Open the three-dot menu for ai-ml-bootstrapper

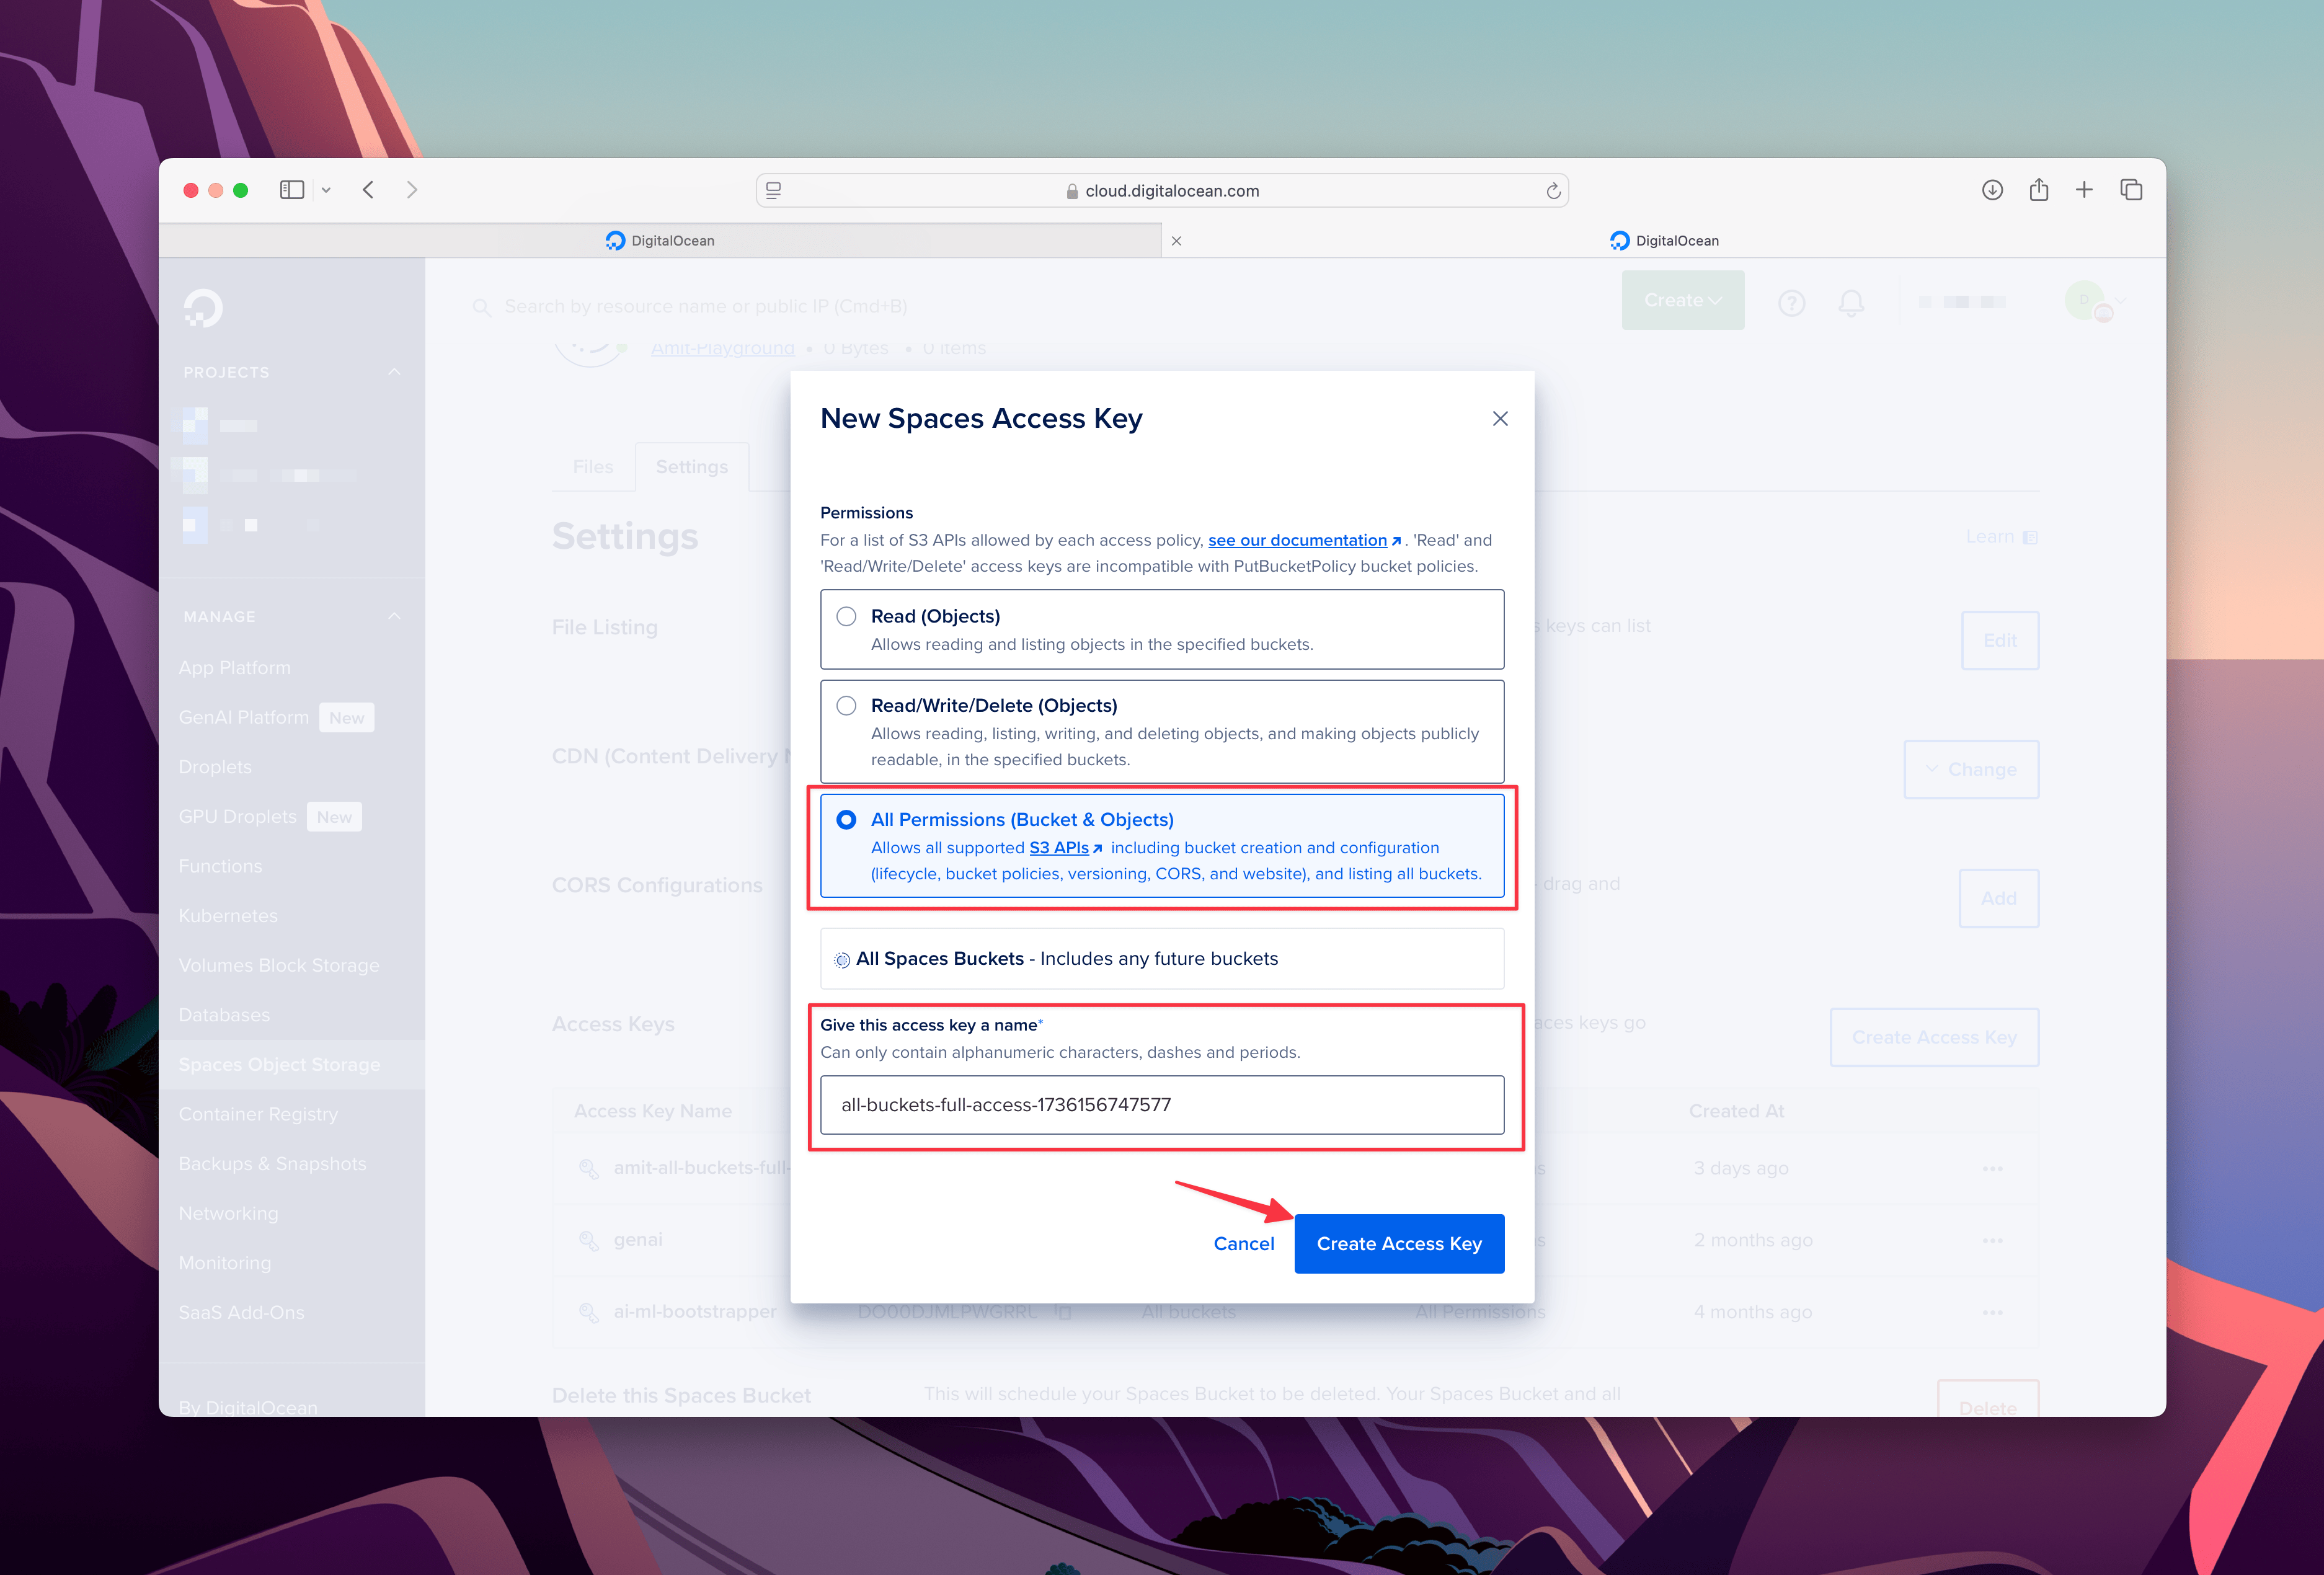pyautogui.click(x=1992, y=1312)
